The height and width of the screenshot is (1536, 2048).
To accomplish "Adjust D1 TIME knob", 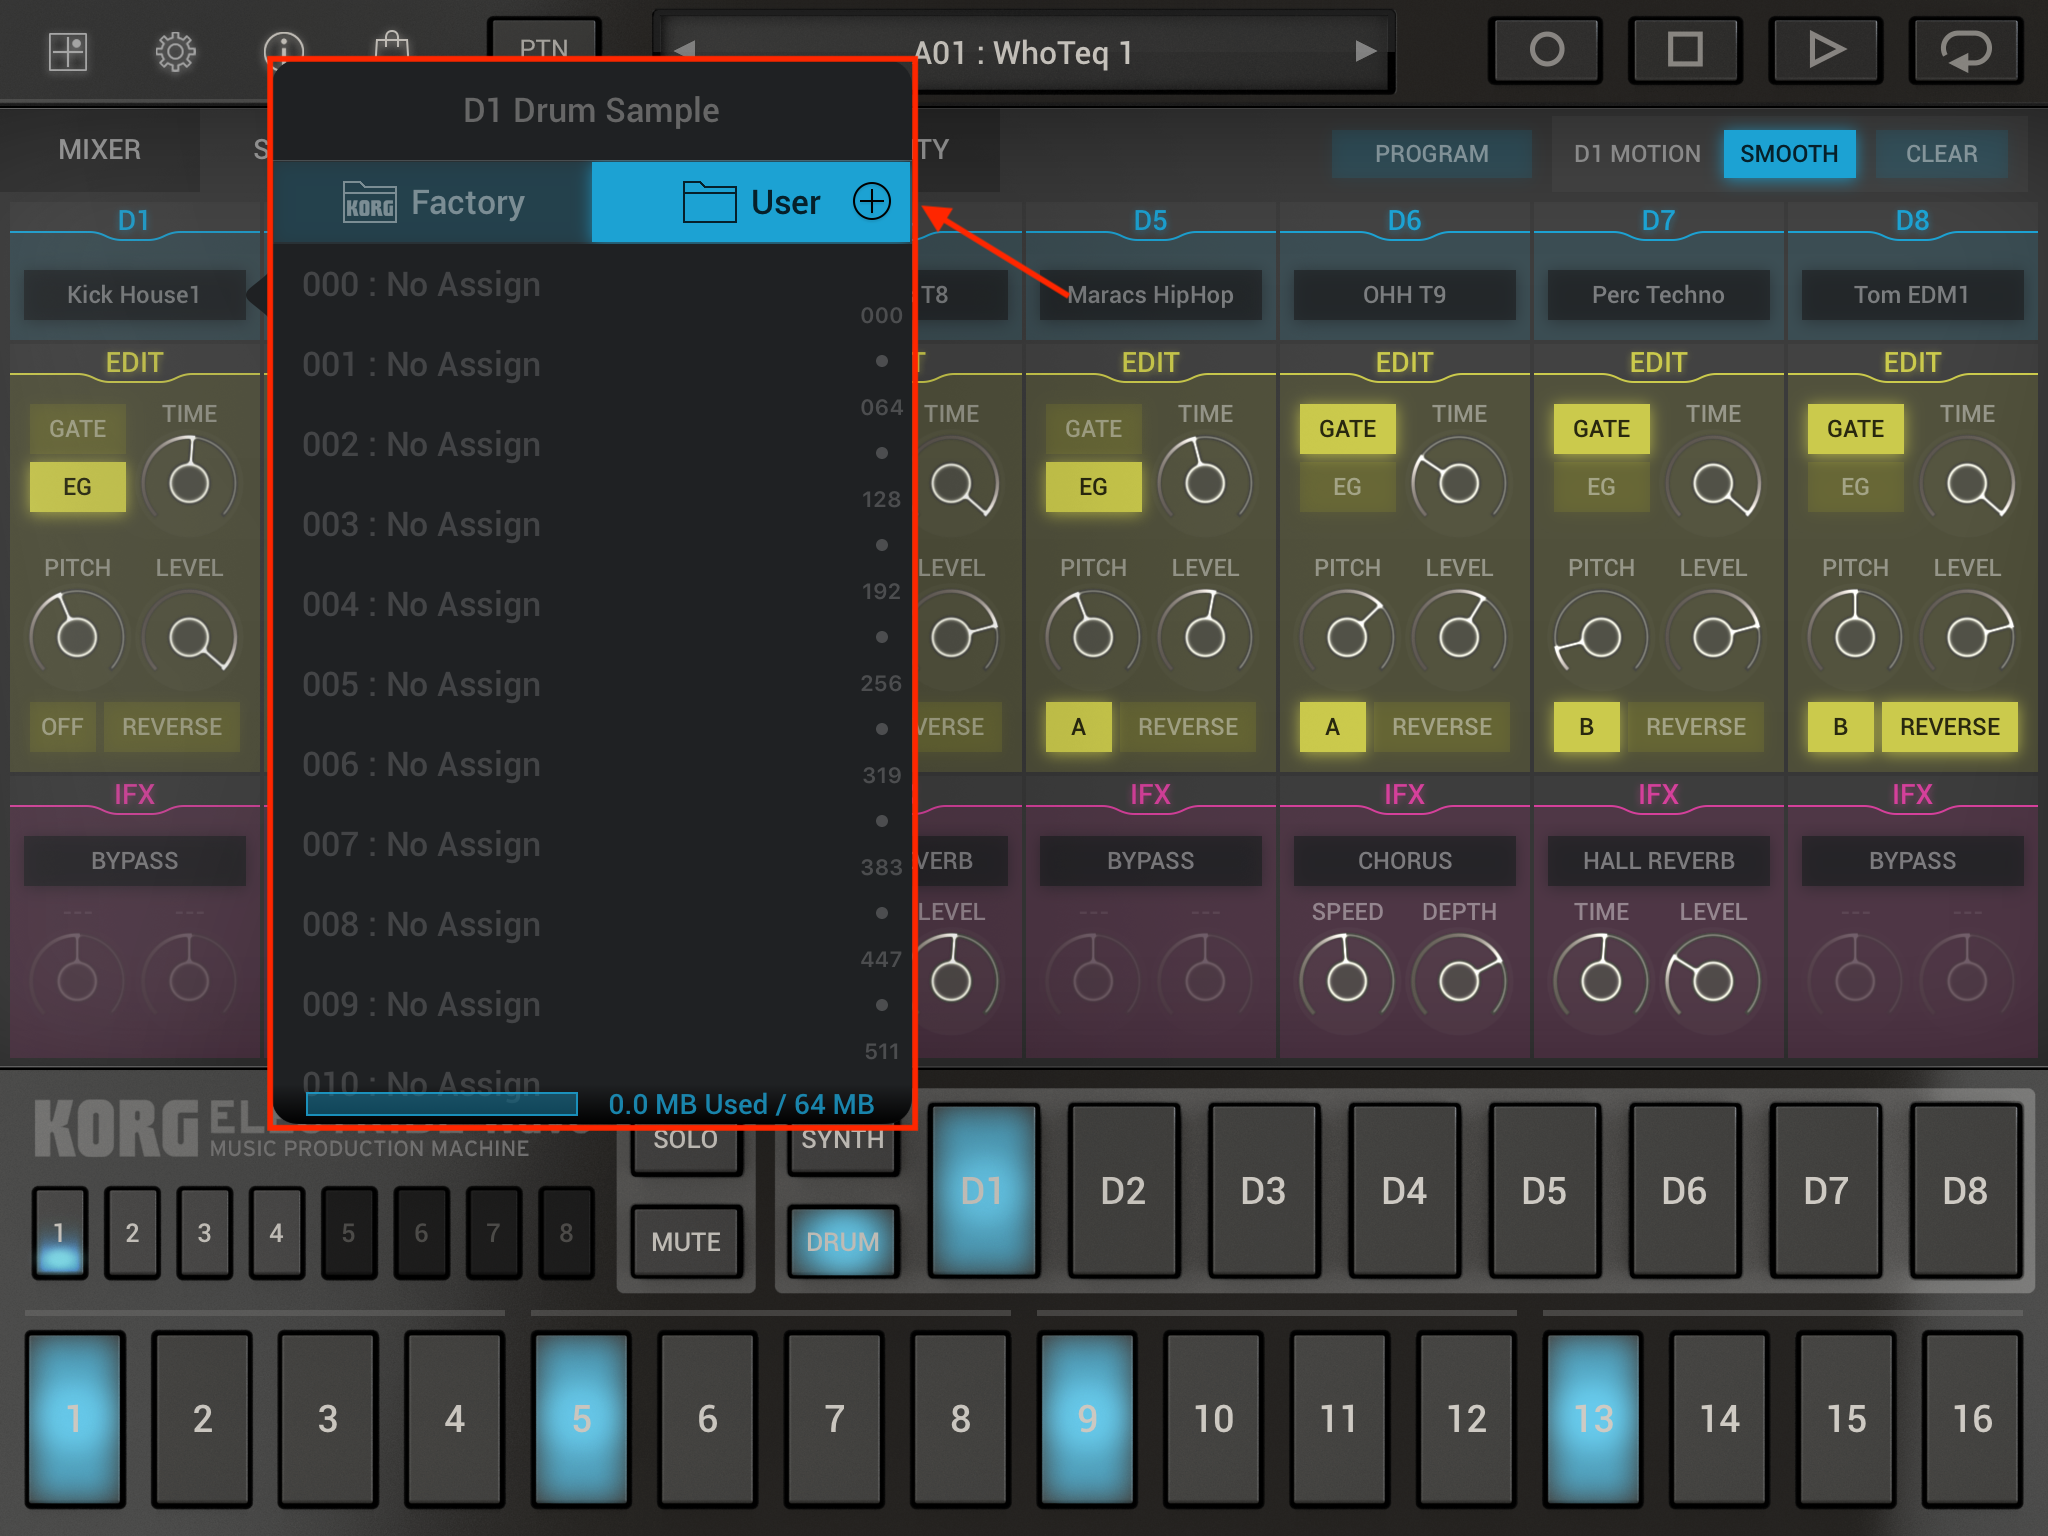I will point(189,483).
